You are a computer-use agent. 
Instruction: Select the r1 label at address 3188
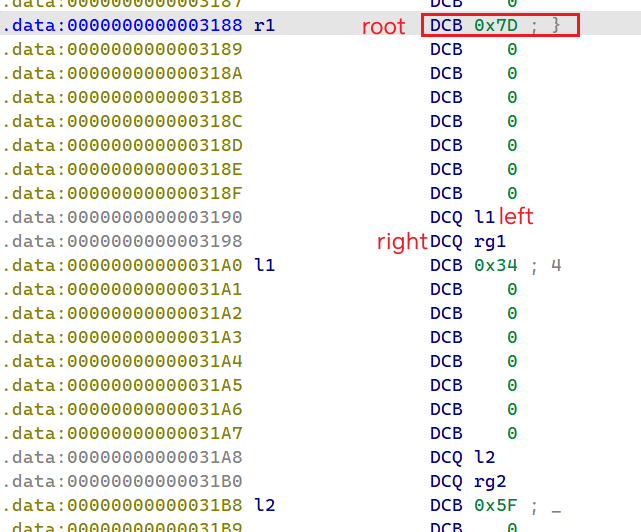click(x=265, y=25)
